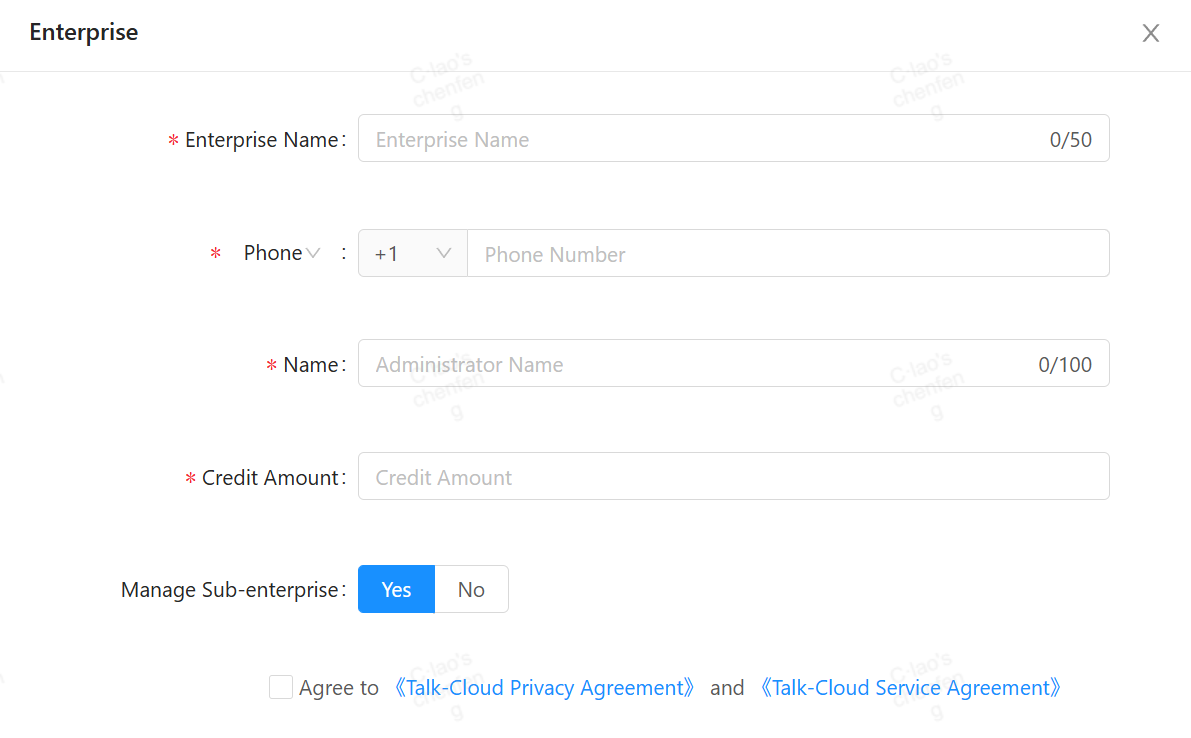1191x738 pixels.
Task: Choose No for Manage Sub-enterprise
Action: [471, 589]
